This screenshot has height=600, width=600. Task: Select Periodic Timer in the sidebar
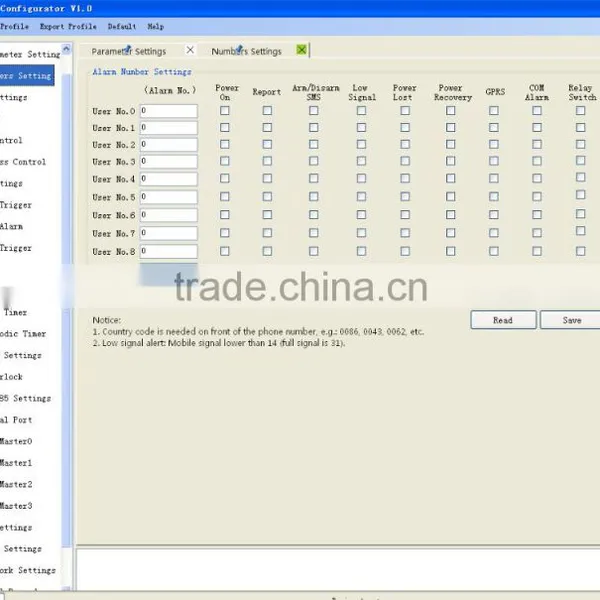coord(23,334)
